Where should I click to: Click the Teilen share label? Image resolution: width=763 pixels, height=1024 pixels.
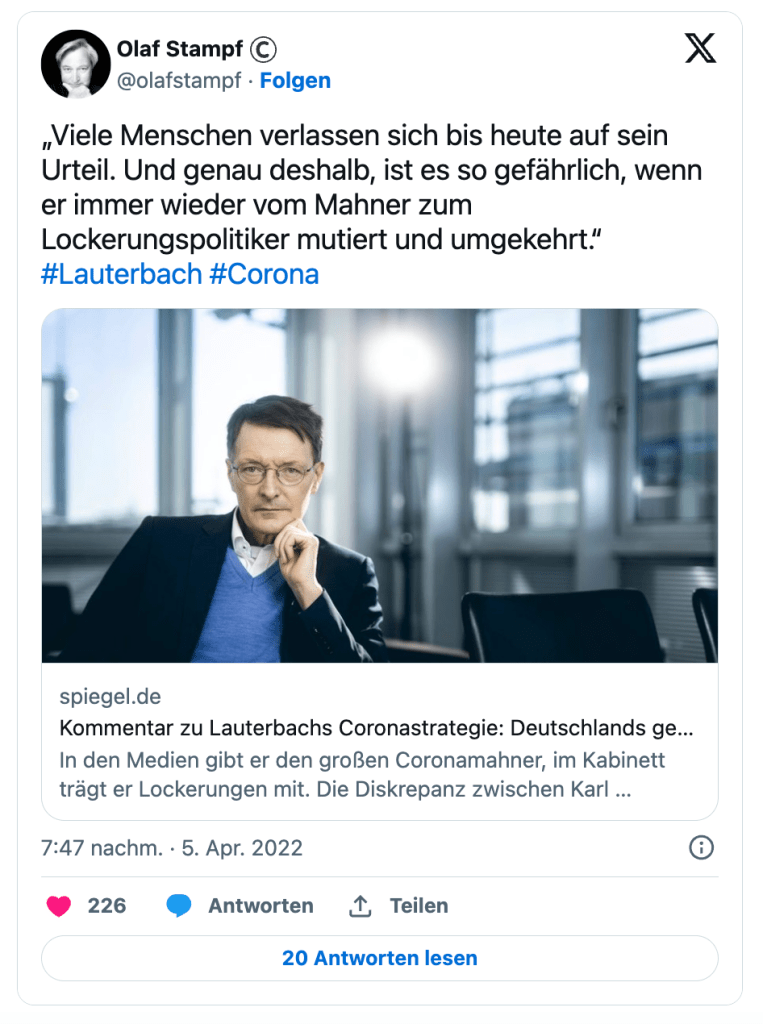[x=419, y=906]
